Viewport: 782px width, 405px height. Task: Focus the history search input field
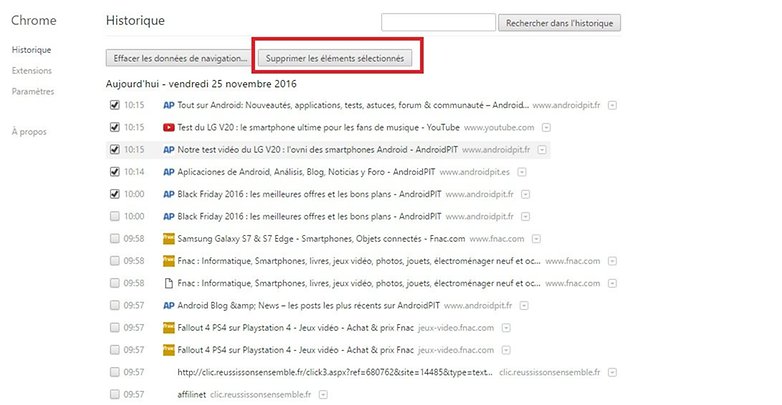(x=438, y=22)
